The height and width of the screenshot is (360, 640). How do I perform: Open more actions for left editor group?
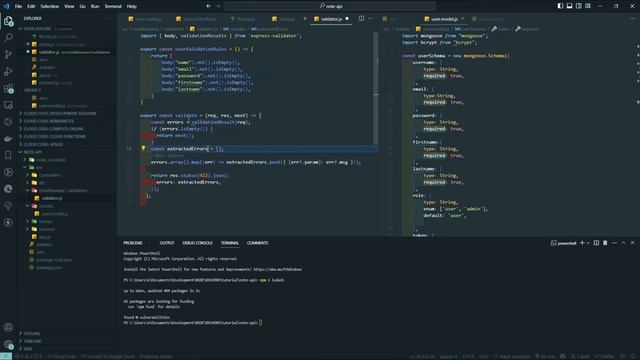371,18
